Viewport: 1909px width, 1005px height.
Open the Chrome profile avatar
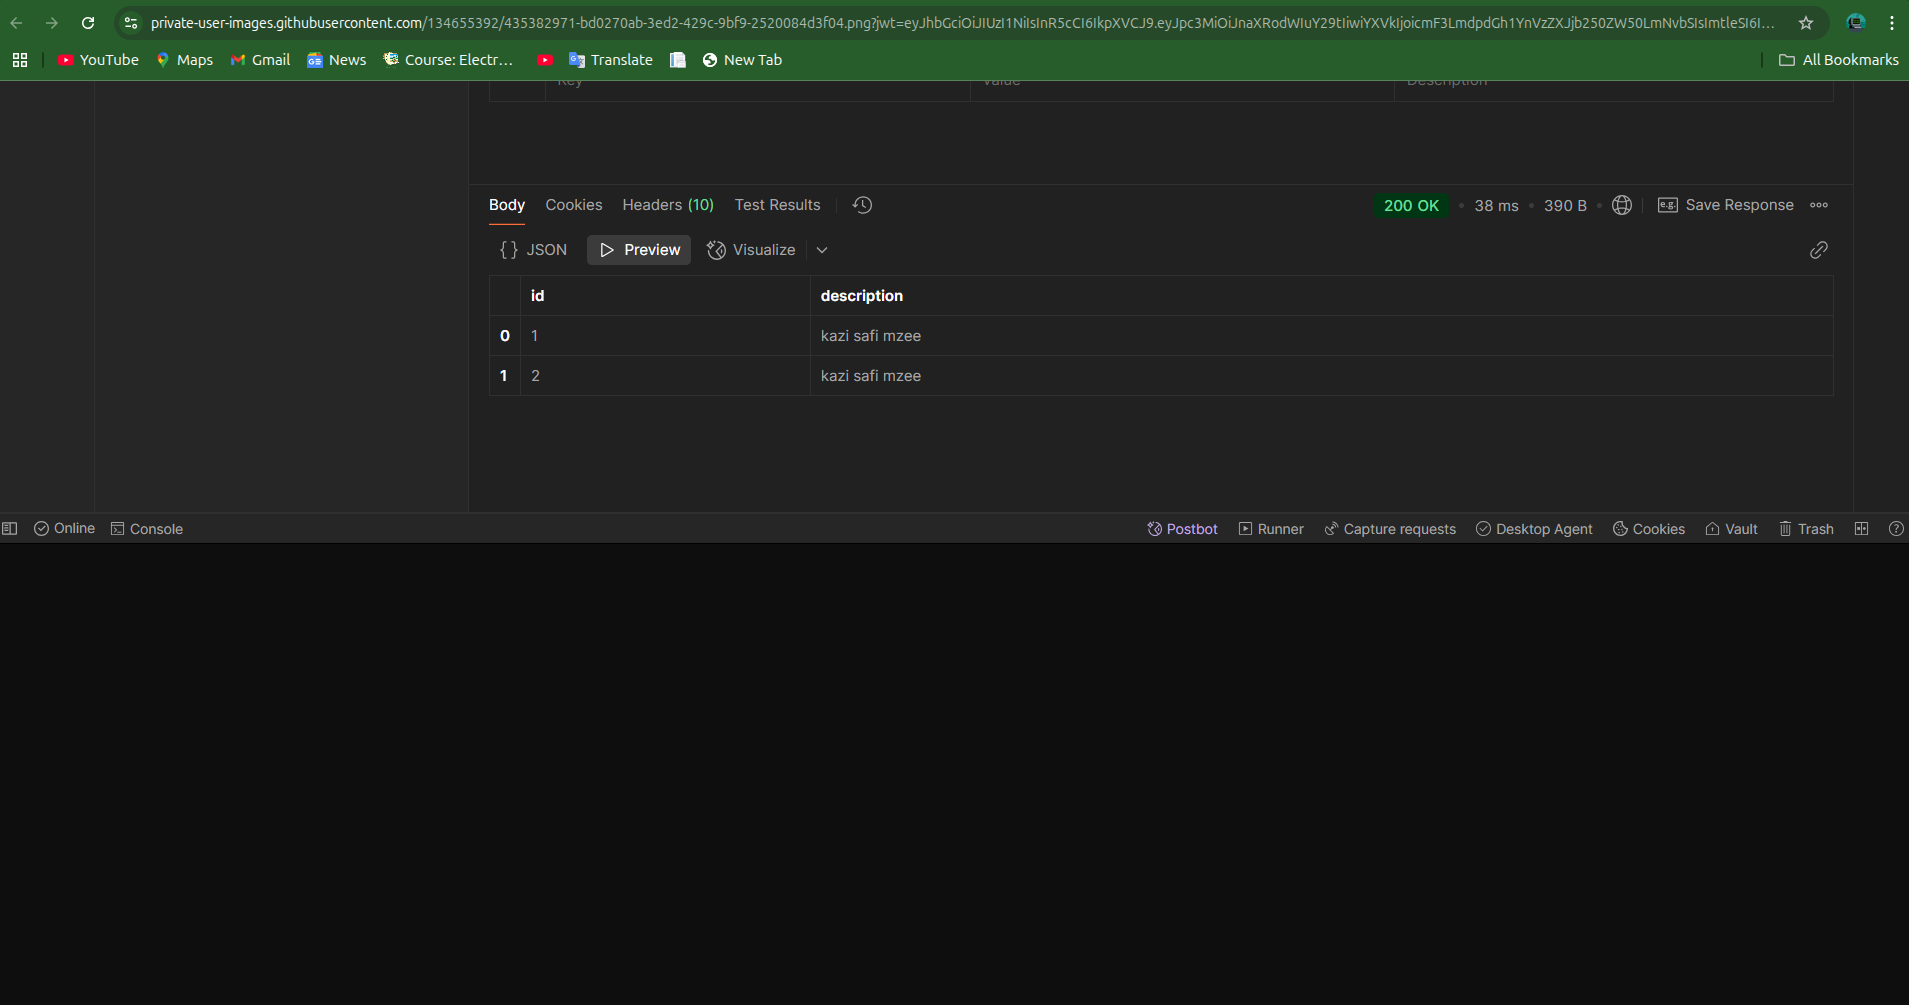tap(1856, 23)
